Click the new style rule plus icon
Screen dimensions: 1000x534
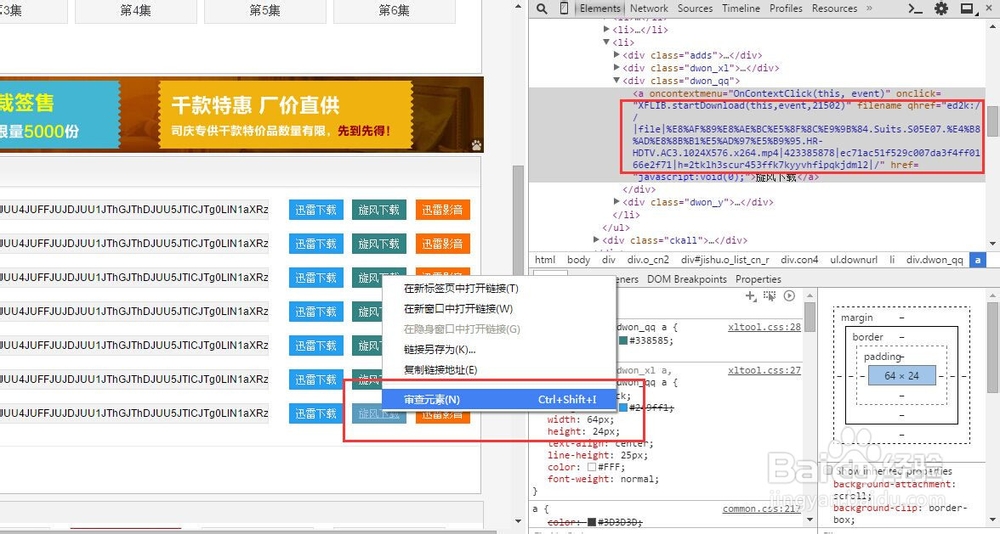click(x=751, y=296)
